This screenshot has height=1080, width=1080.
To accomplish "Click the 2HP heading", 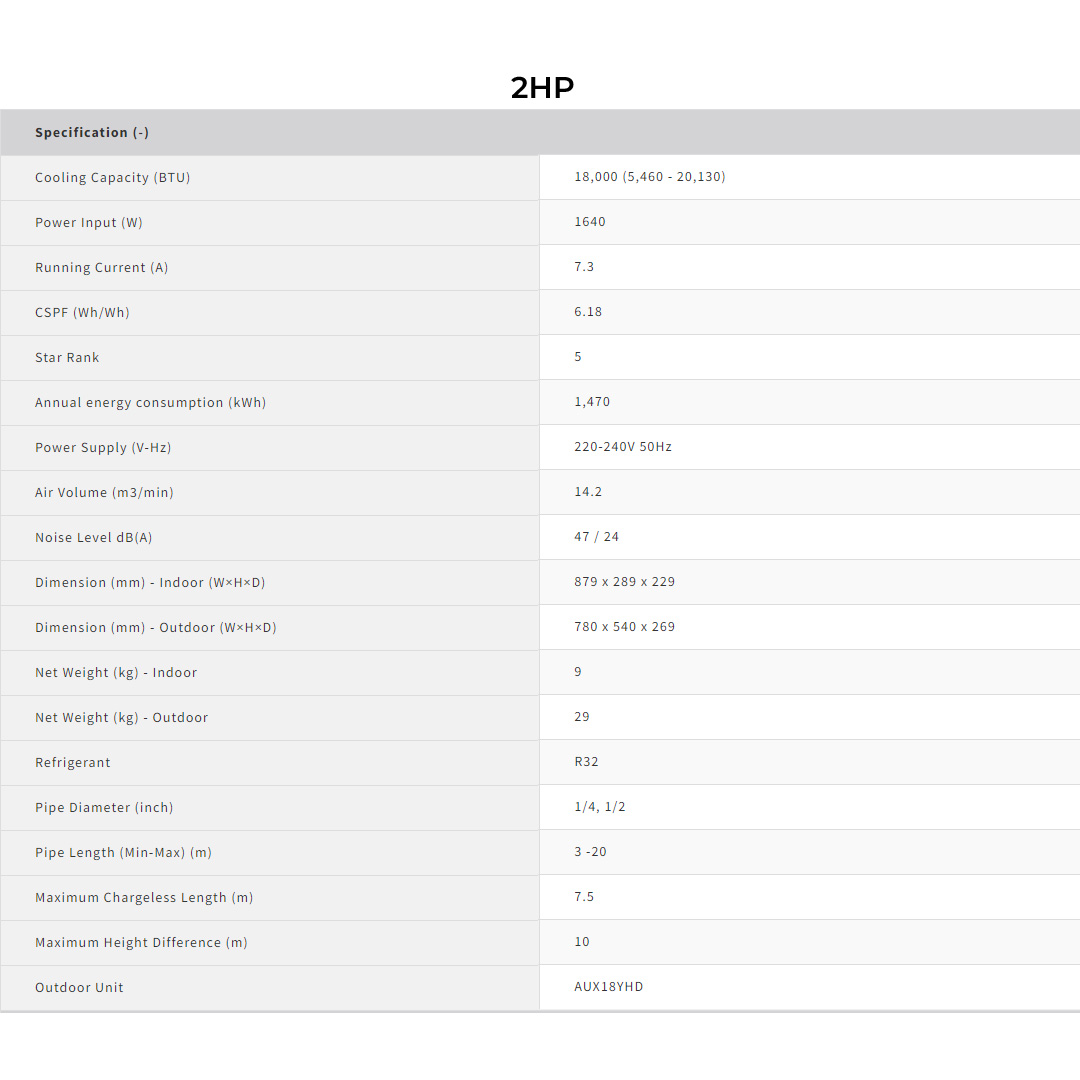I will [542, 88].
